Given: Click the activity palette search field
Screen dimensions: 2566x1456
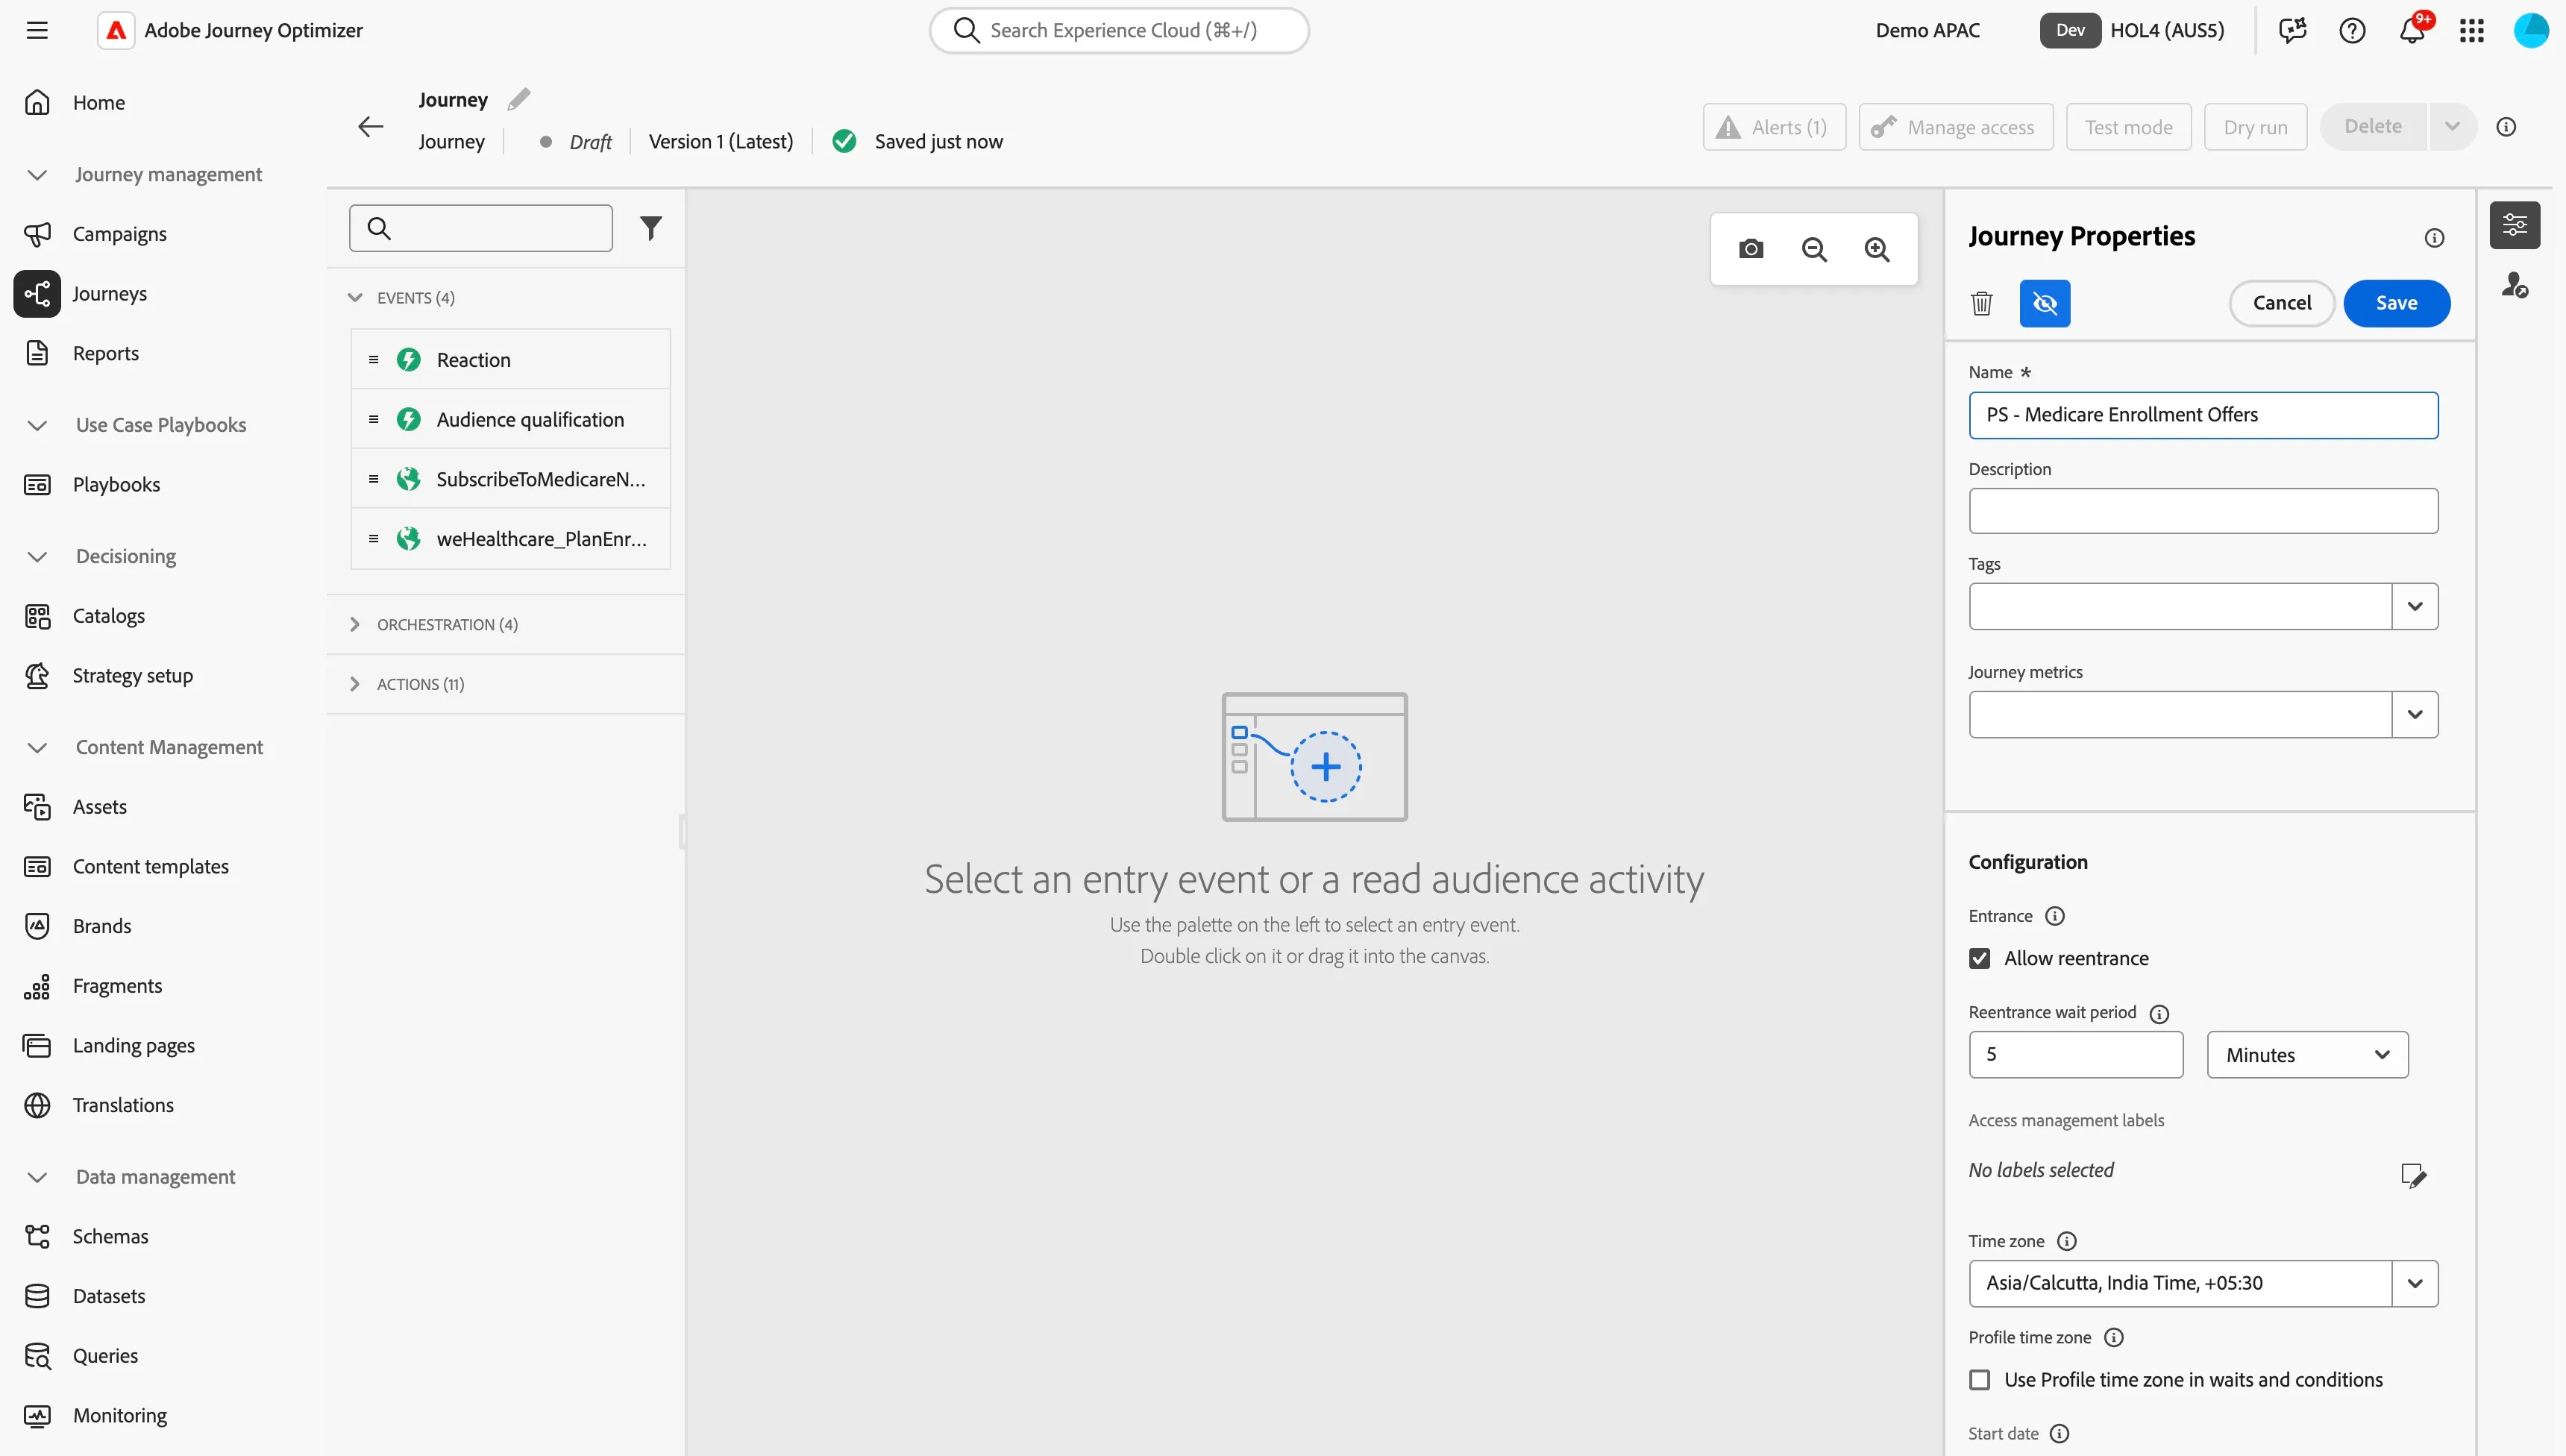Looking at the screenshot, I should [481, 228].
